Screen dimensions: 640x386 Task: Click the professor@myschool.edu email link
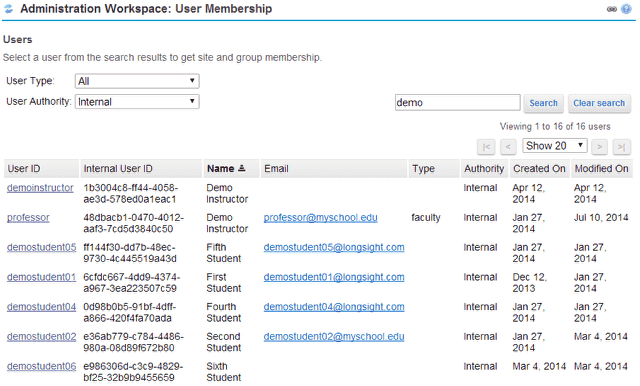(x=320, y=218)
